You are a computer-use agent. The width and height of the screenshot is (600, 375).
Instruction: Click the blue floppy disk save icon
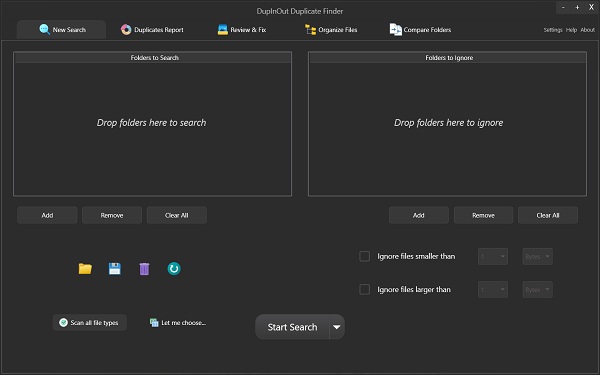click(115, 269)
